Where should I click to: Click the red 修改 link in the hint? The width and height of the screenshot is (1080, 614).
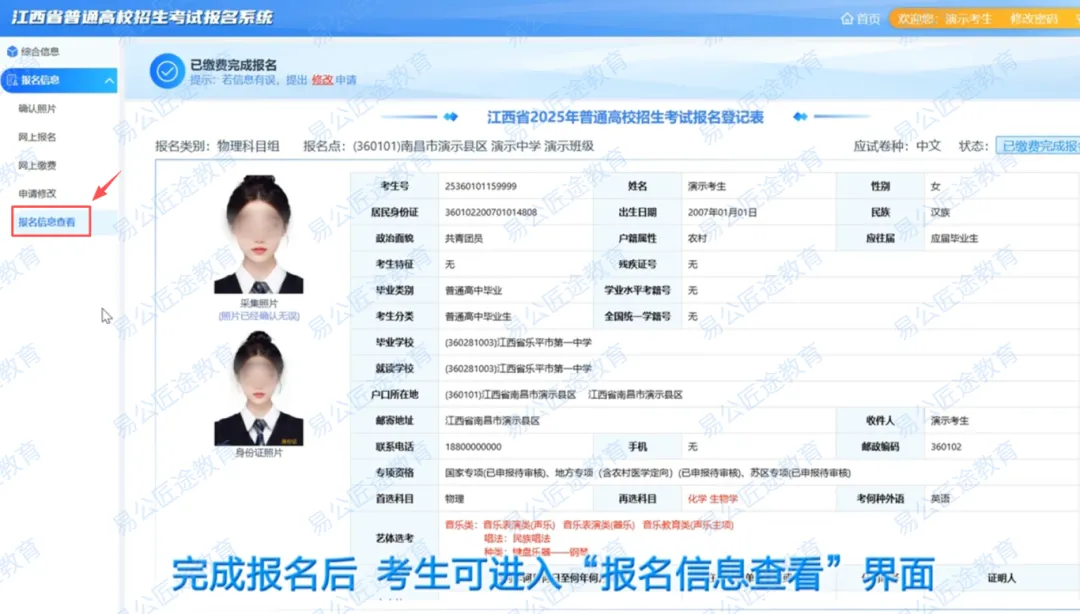322,80
